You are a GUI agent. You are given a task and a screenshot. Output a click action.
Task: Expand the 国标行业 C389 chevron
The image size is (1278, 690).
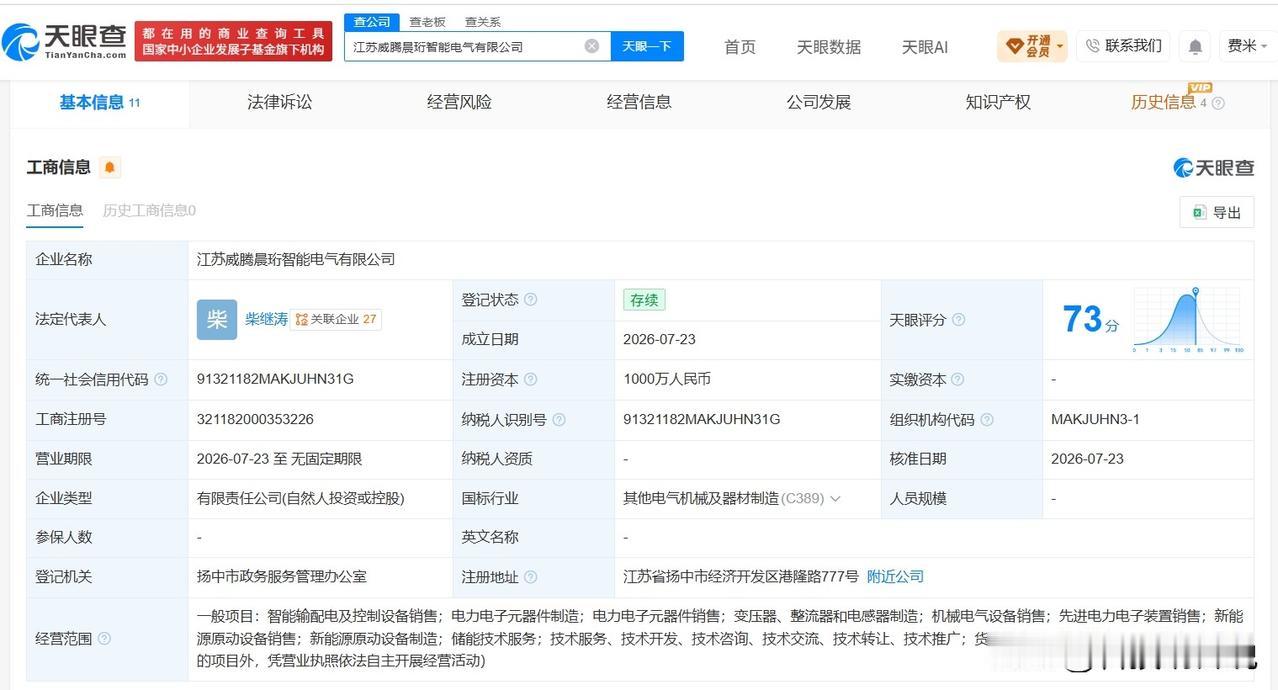point(835,498)
